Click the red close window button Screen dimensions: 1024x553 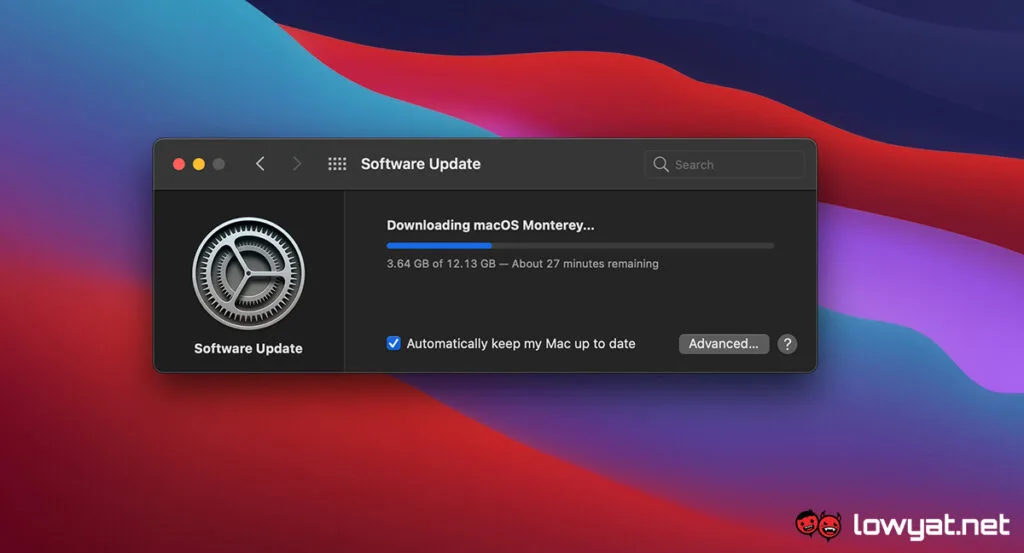coord(178,164)
